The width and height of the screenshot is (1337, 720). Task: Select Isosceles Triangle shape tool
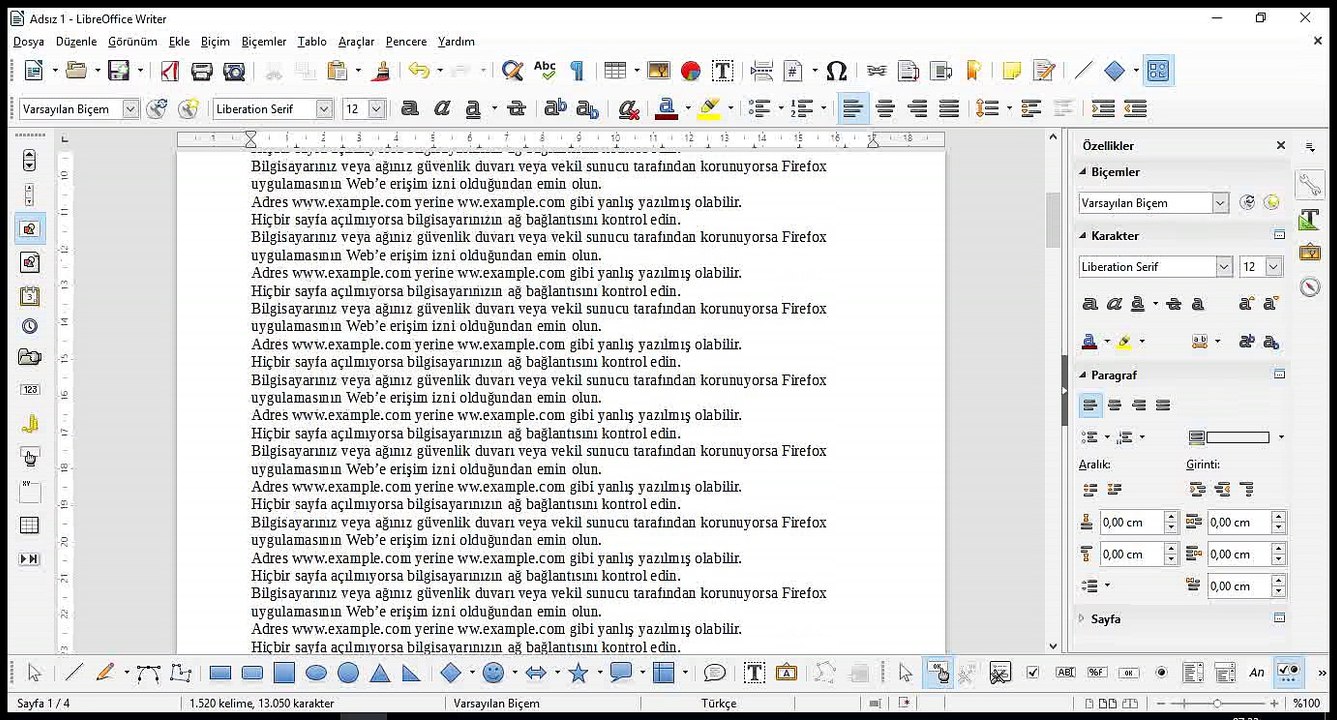[x=380, y=673]
